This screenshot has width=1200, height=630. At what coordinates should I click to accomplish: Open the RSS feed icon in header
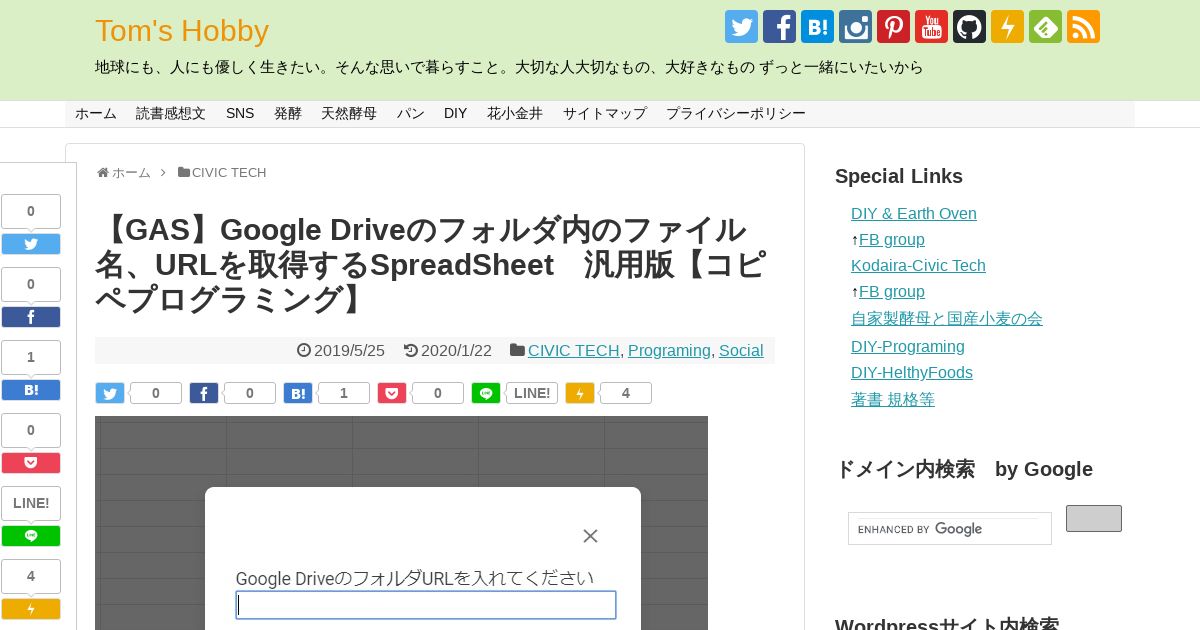click(x=1083, y=26)
